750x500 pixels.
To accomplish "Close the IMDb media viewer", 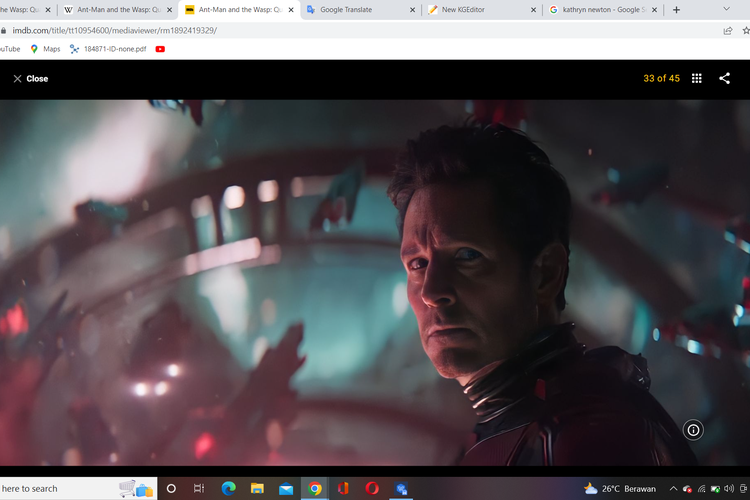I will (30, 78).
